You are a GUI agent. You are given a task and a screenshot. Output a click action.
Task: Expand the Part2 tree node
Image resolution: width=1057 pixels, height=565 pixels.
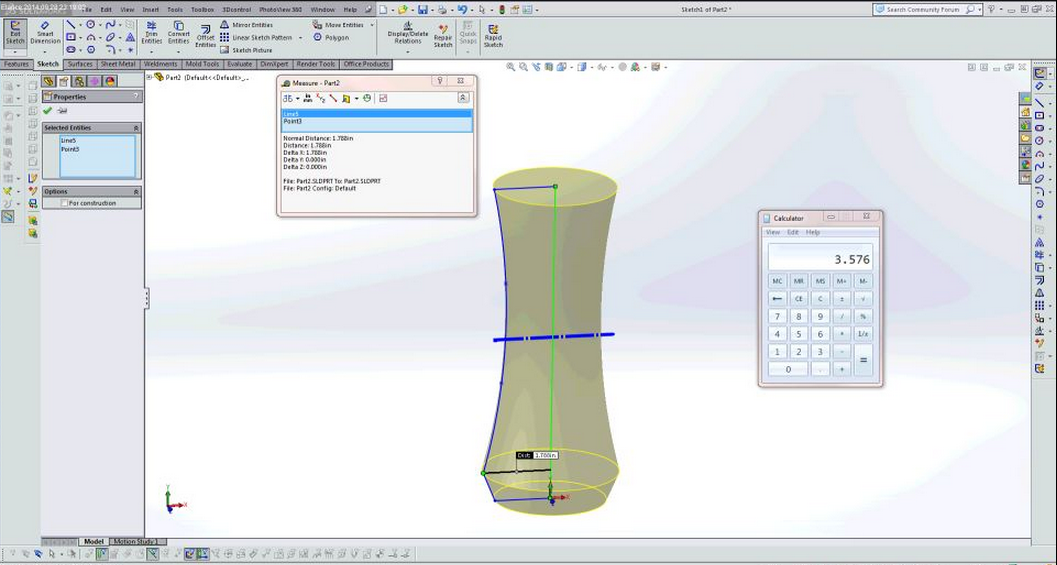(149, 78)
